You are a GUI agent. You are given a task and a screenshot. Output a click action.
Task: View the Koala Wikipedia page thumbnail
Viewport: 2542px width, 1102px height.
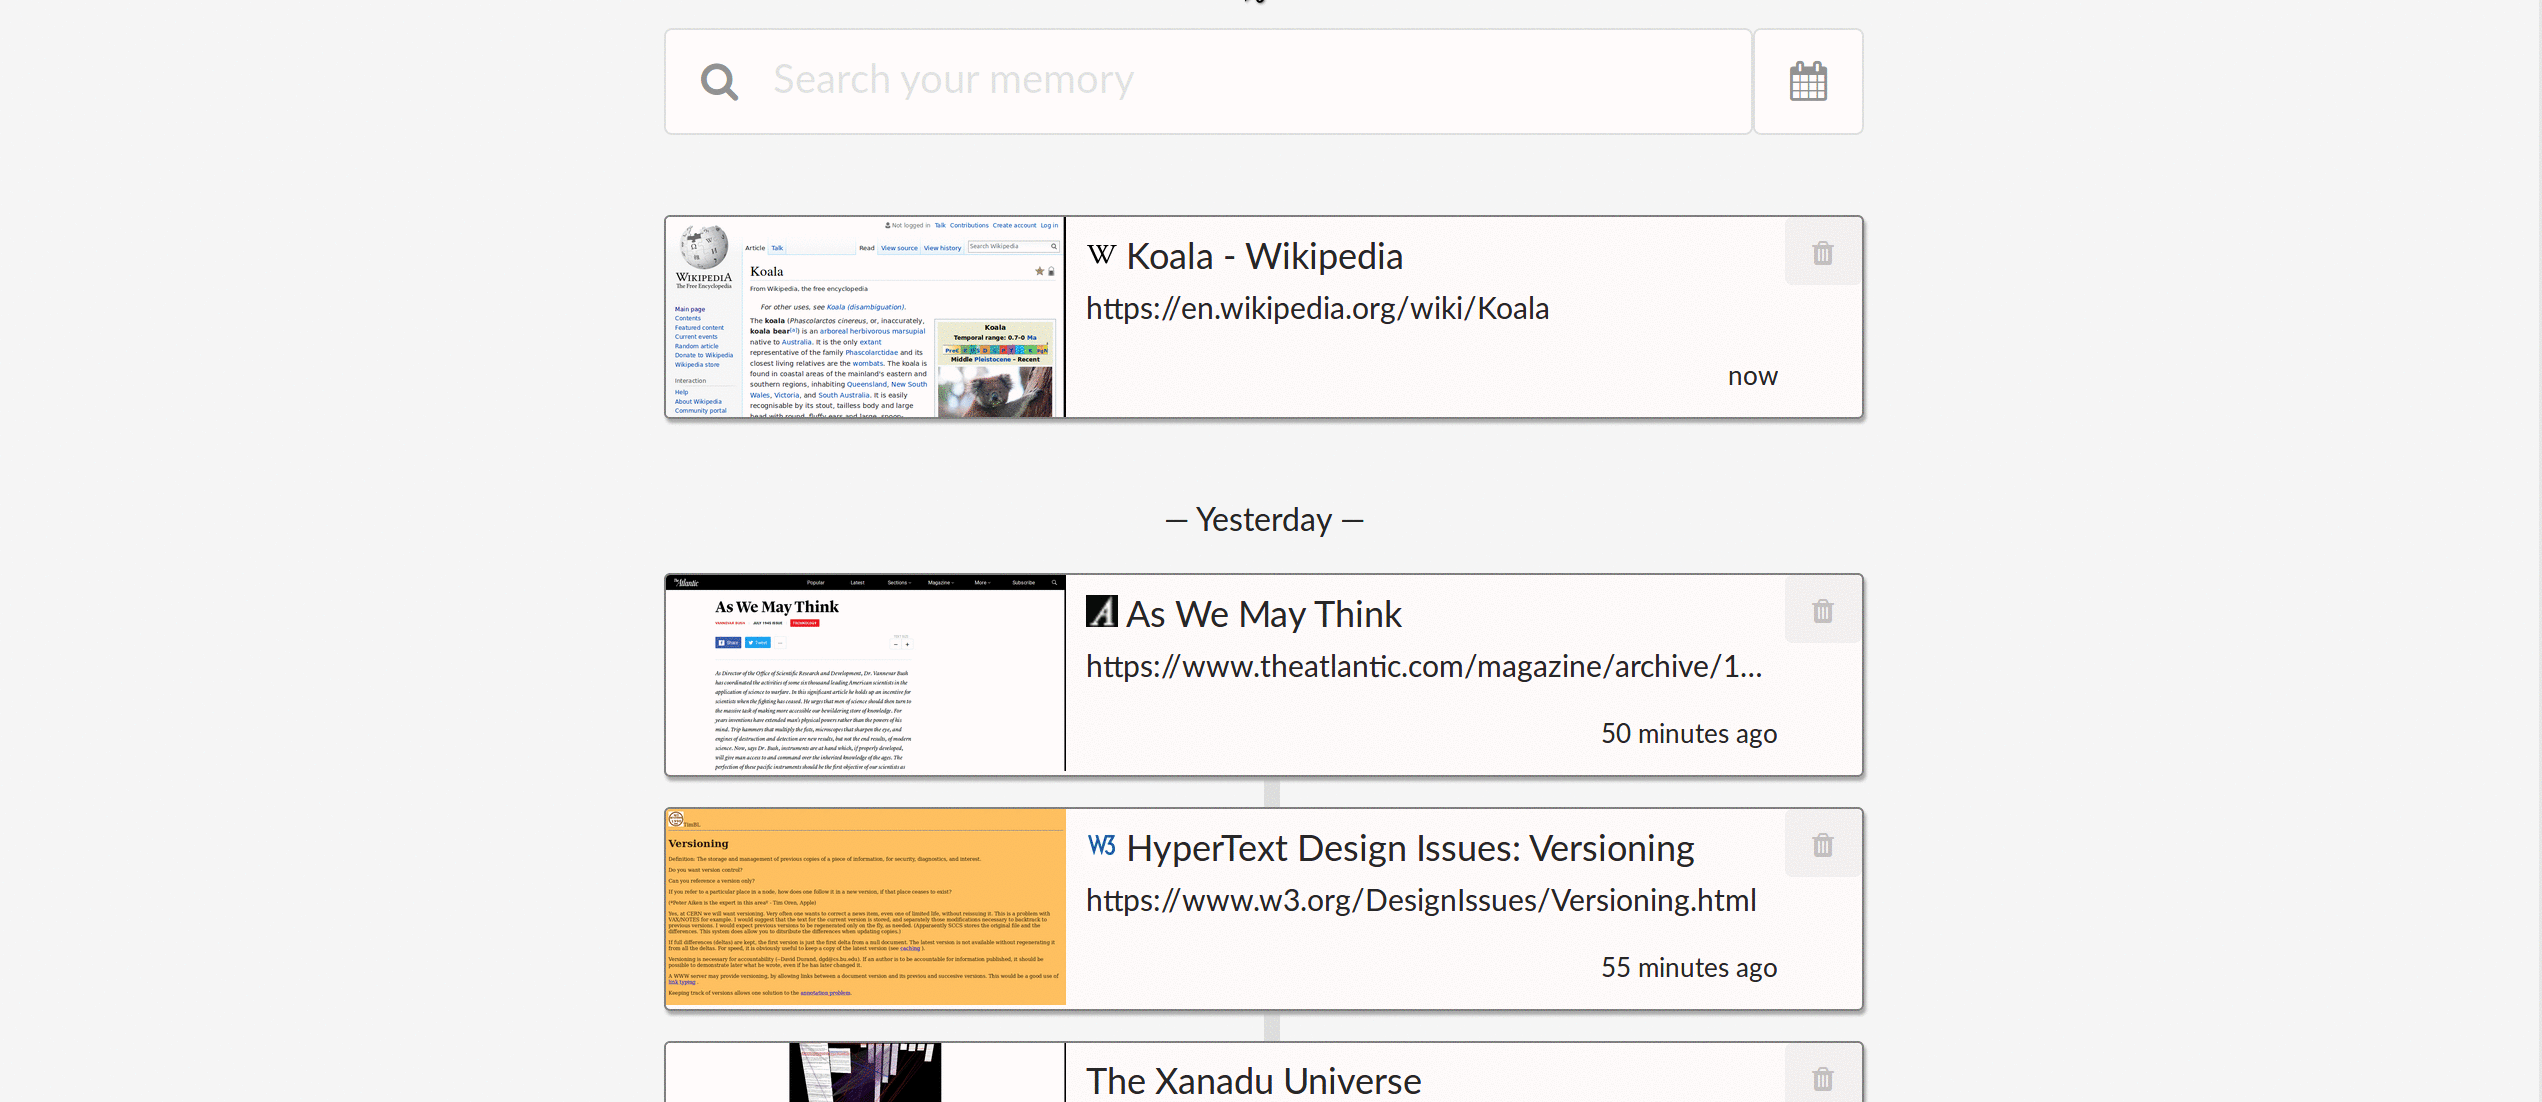coord(865,317)
